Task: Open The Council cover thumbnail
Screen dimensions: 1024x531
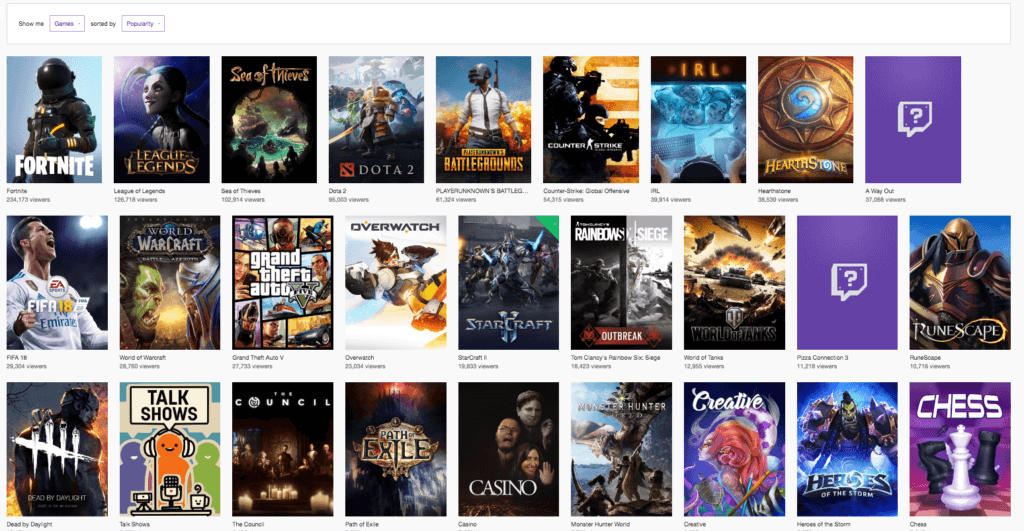Action: point(283,449)
